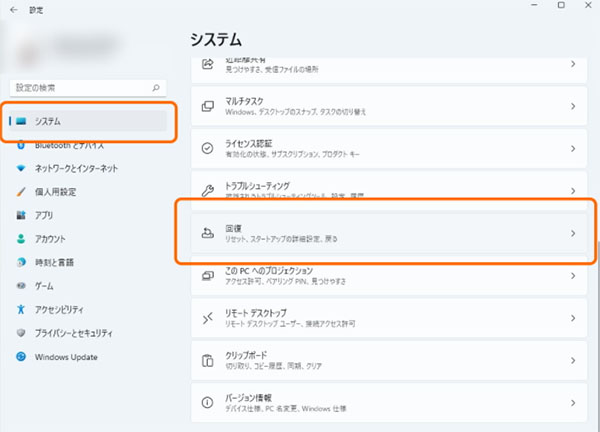Open ライセンス認証 via its right chevron
Viewport: 600px width, 432px height.
[x=573, y=148]
